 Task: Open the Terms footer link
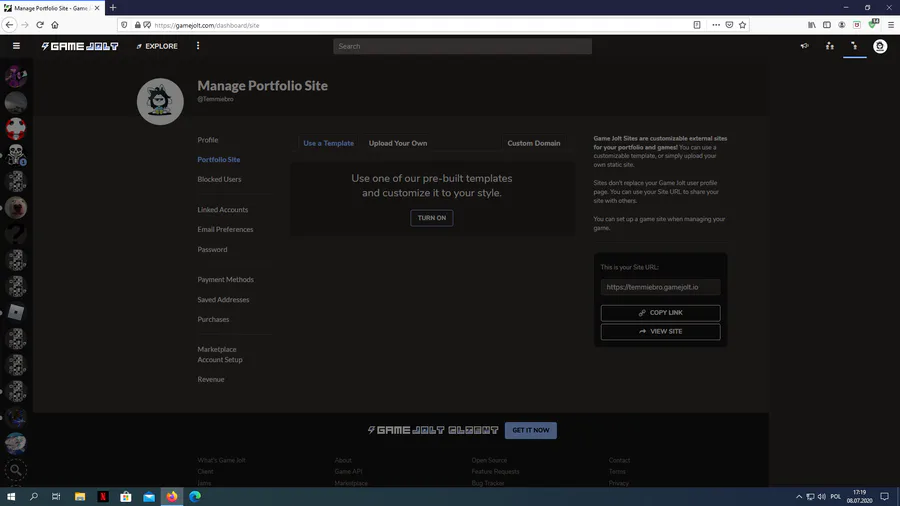pos(617,472)
